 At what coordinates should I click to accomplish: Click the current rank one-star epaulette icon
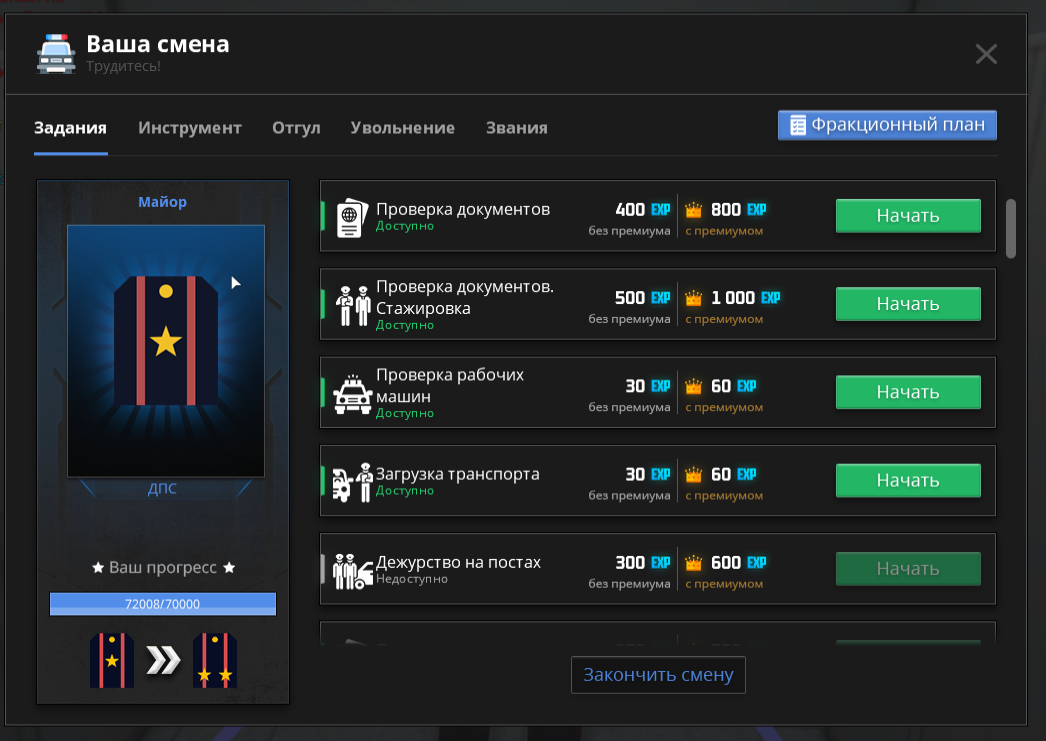tap(111, 660)
